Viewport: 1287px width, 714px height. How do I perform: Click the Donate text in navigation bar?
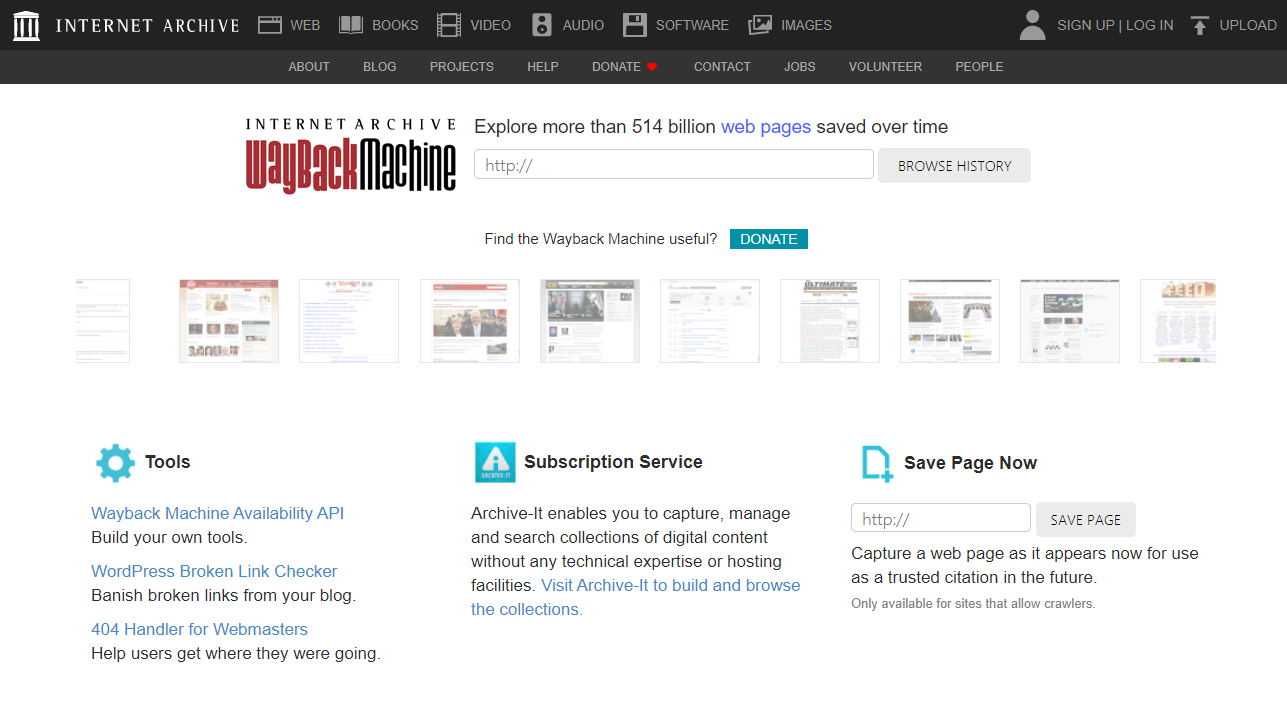[x=616, y=67]
